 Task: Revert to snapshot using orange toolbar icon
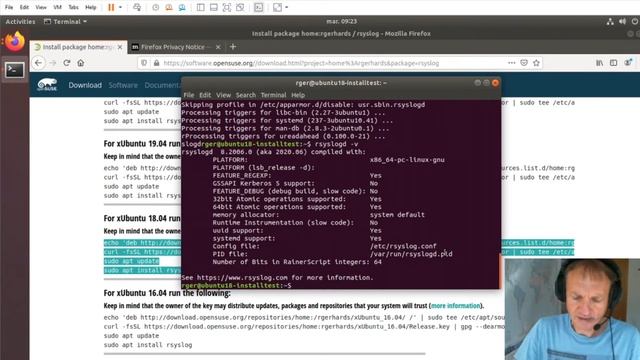pos(169,7)
